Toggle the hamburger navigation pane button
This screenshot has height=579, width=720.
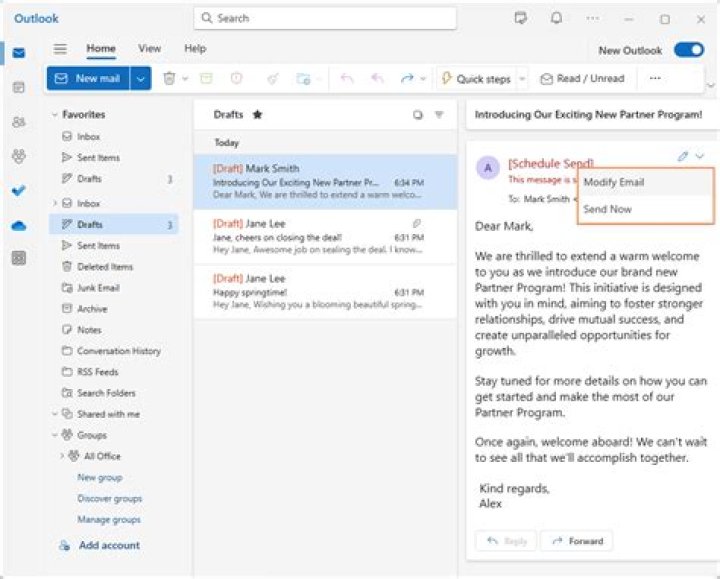[60, 49]
